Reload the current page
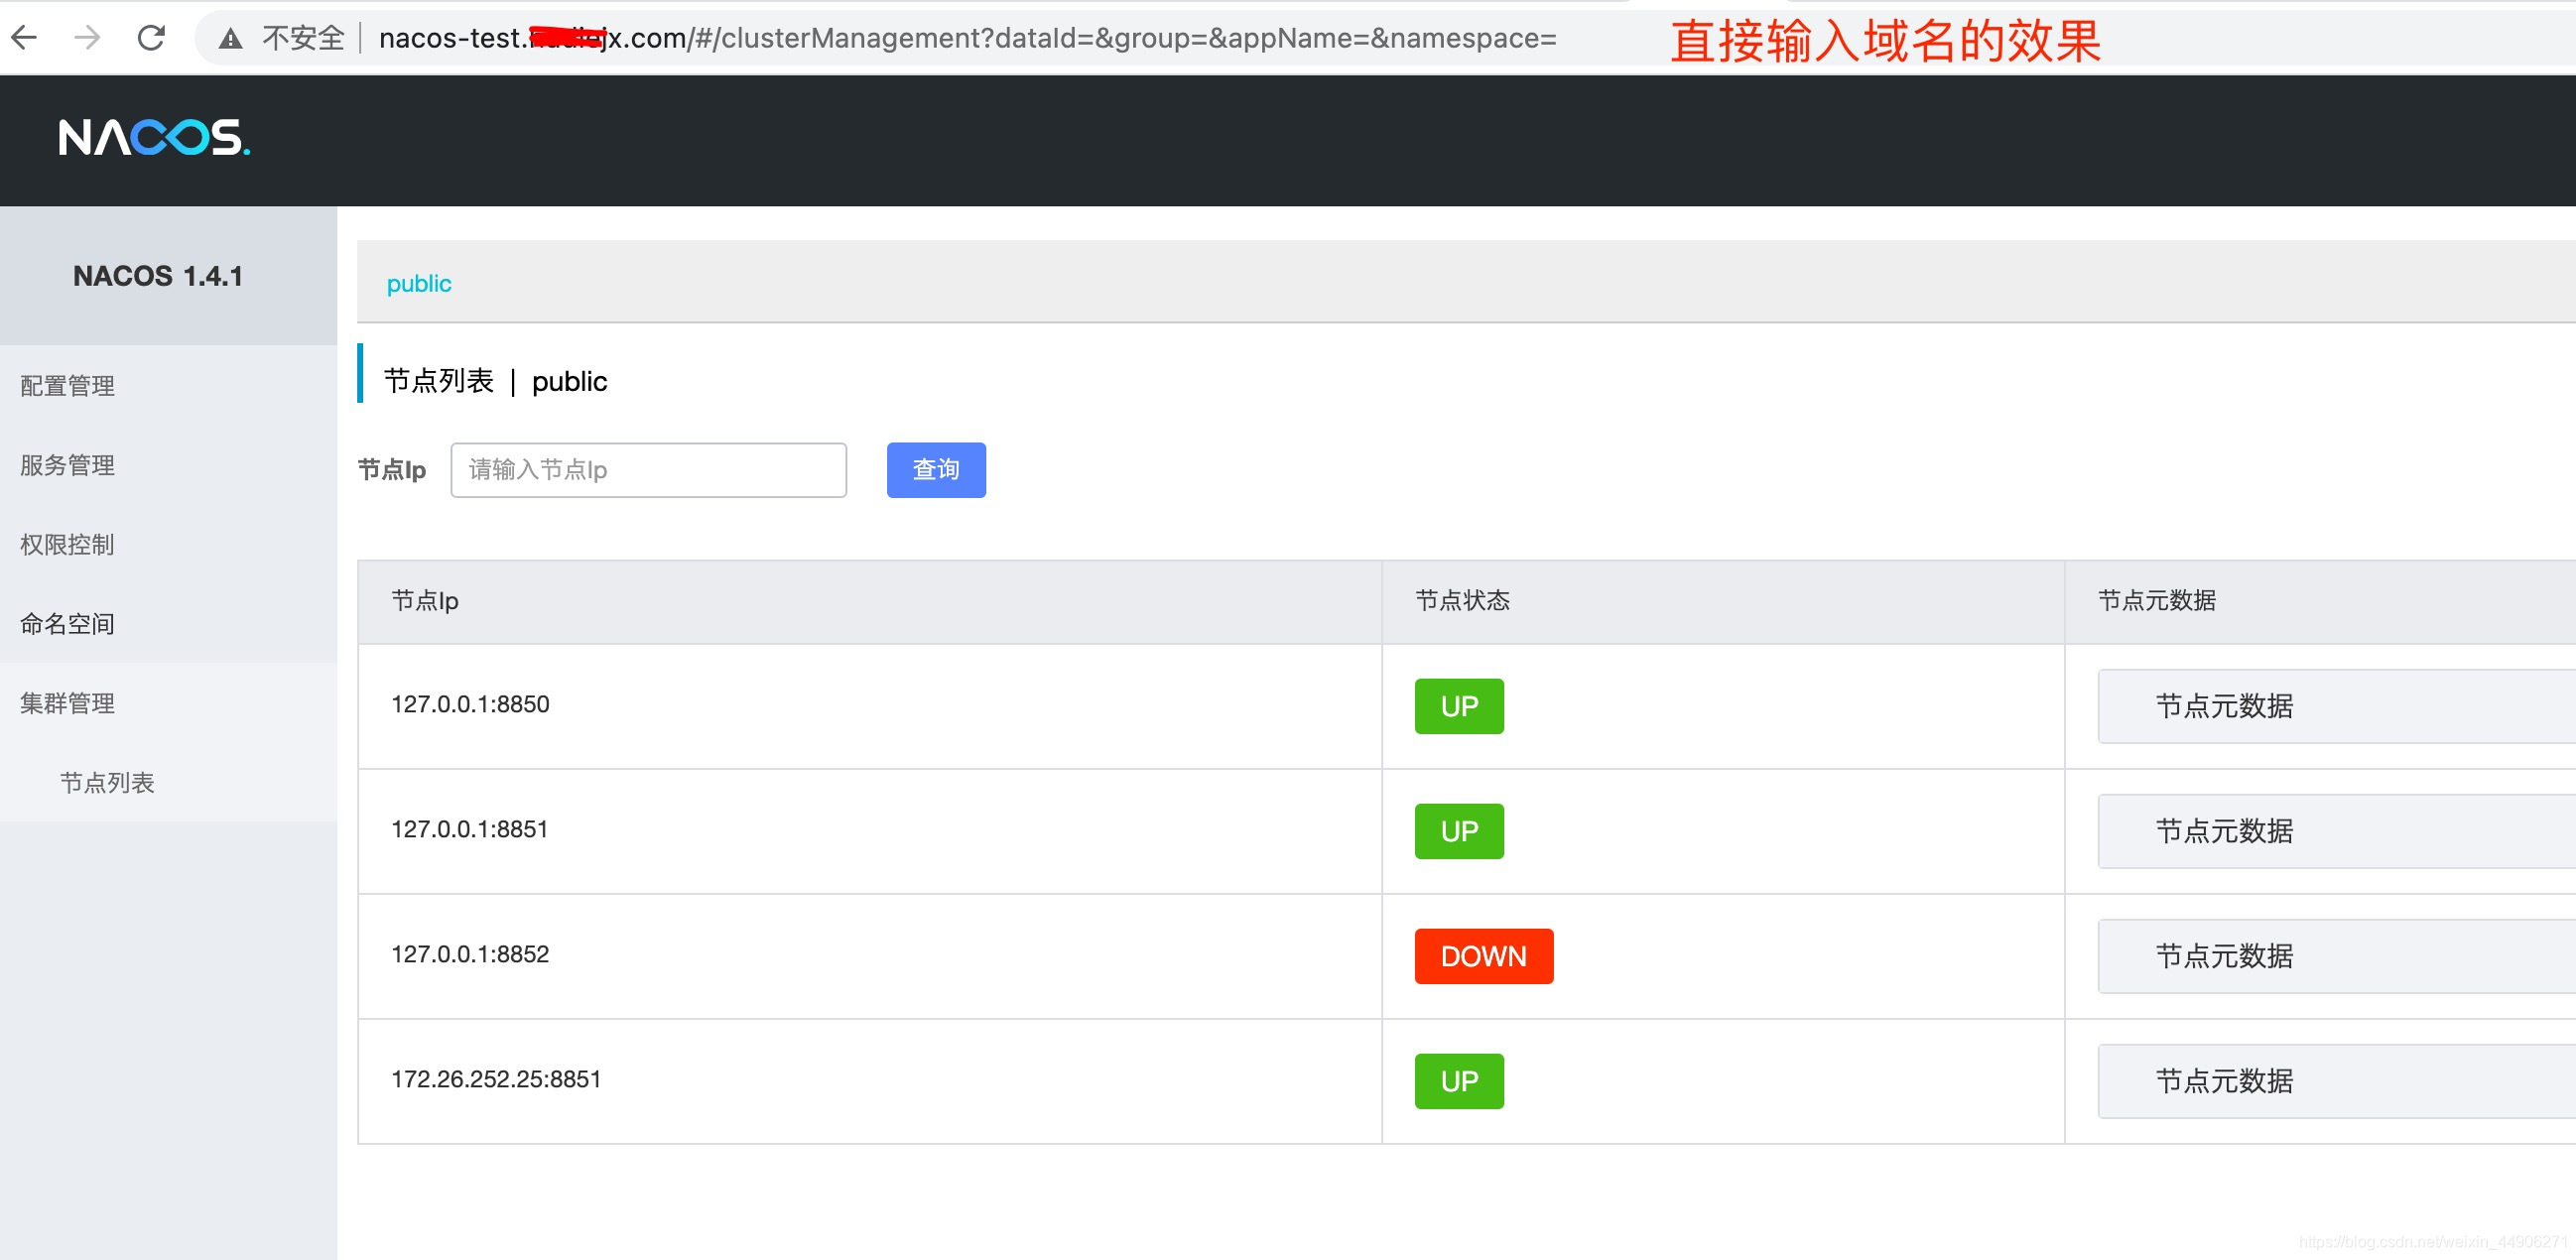 click(152, 38)
